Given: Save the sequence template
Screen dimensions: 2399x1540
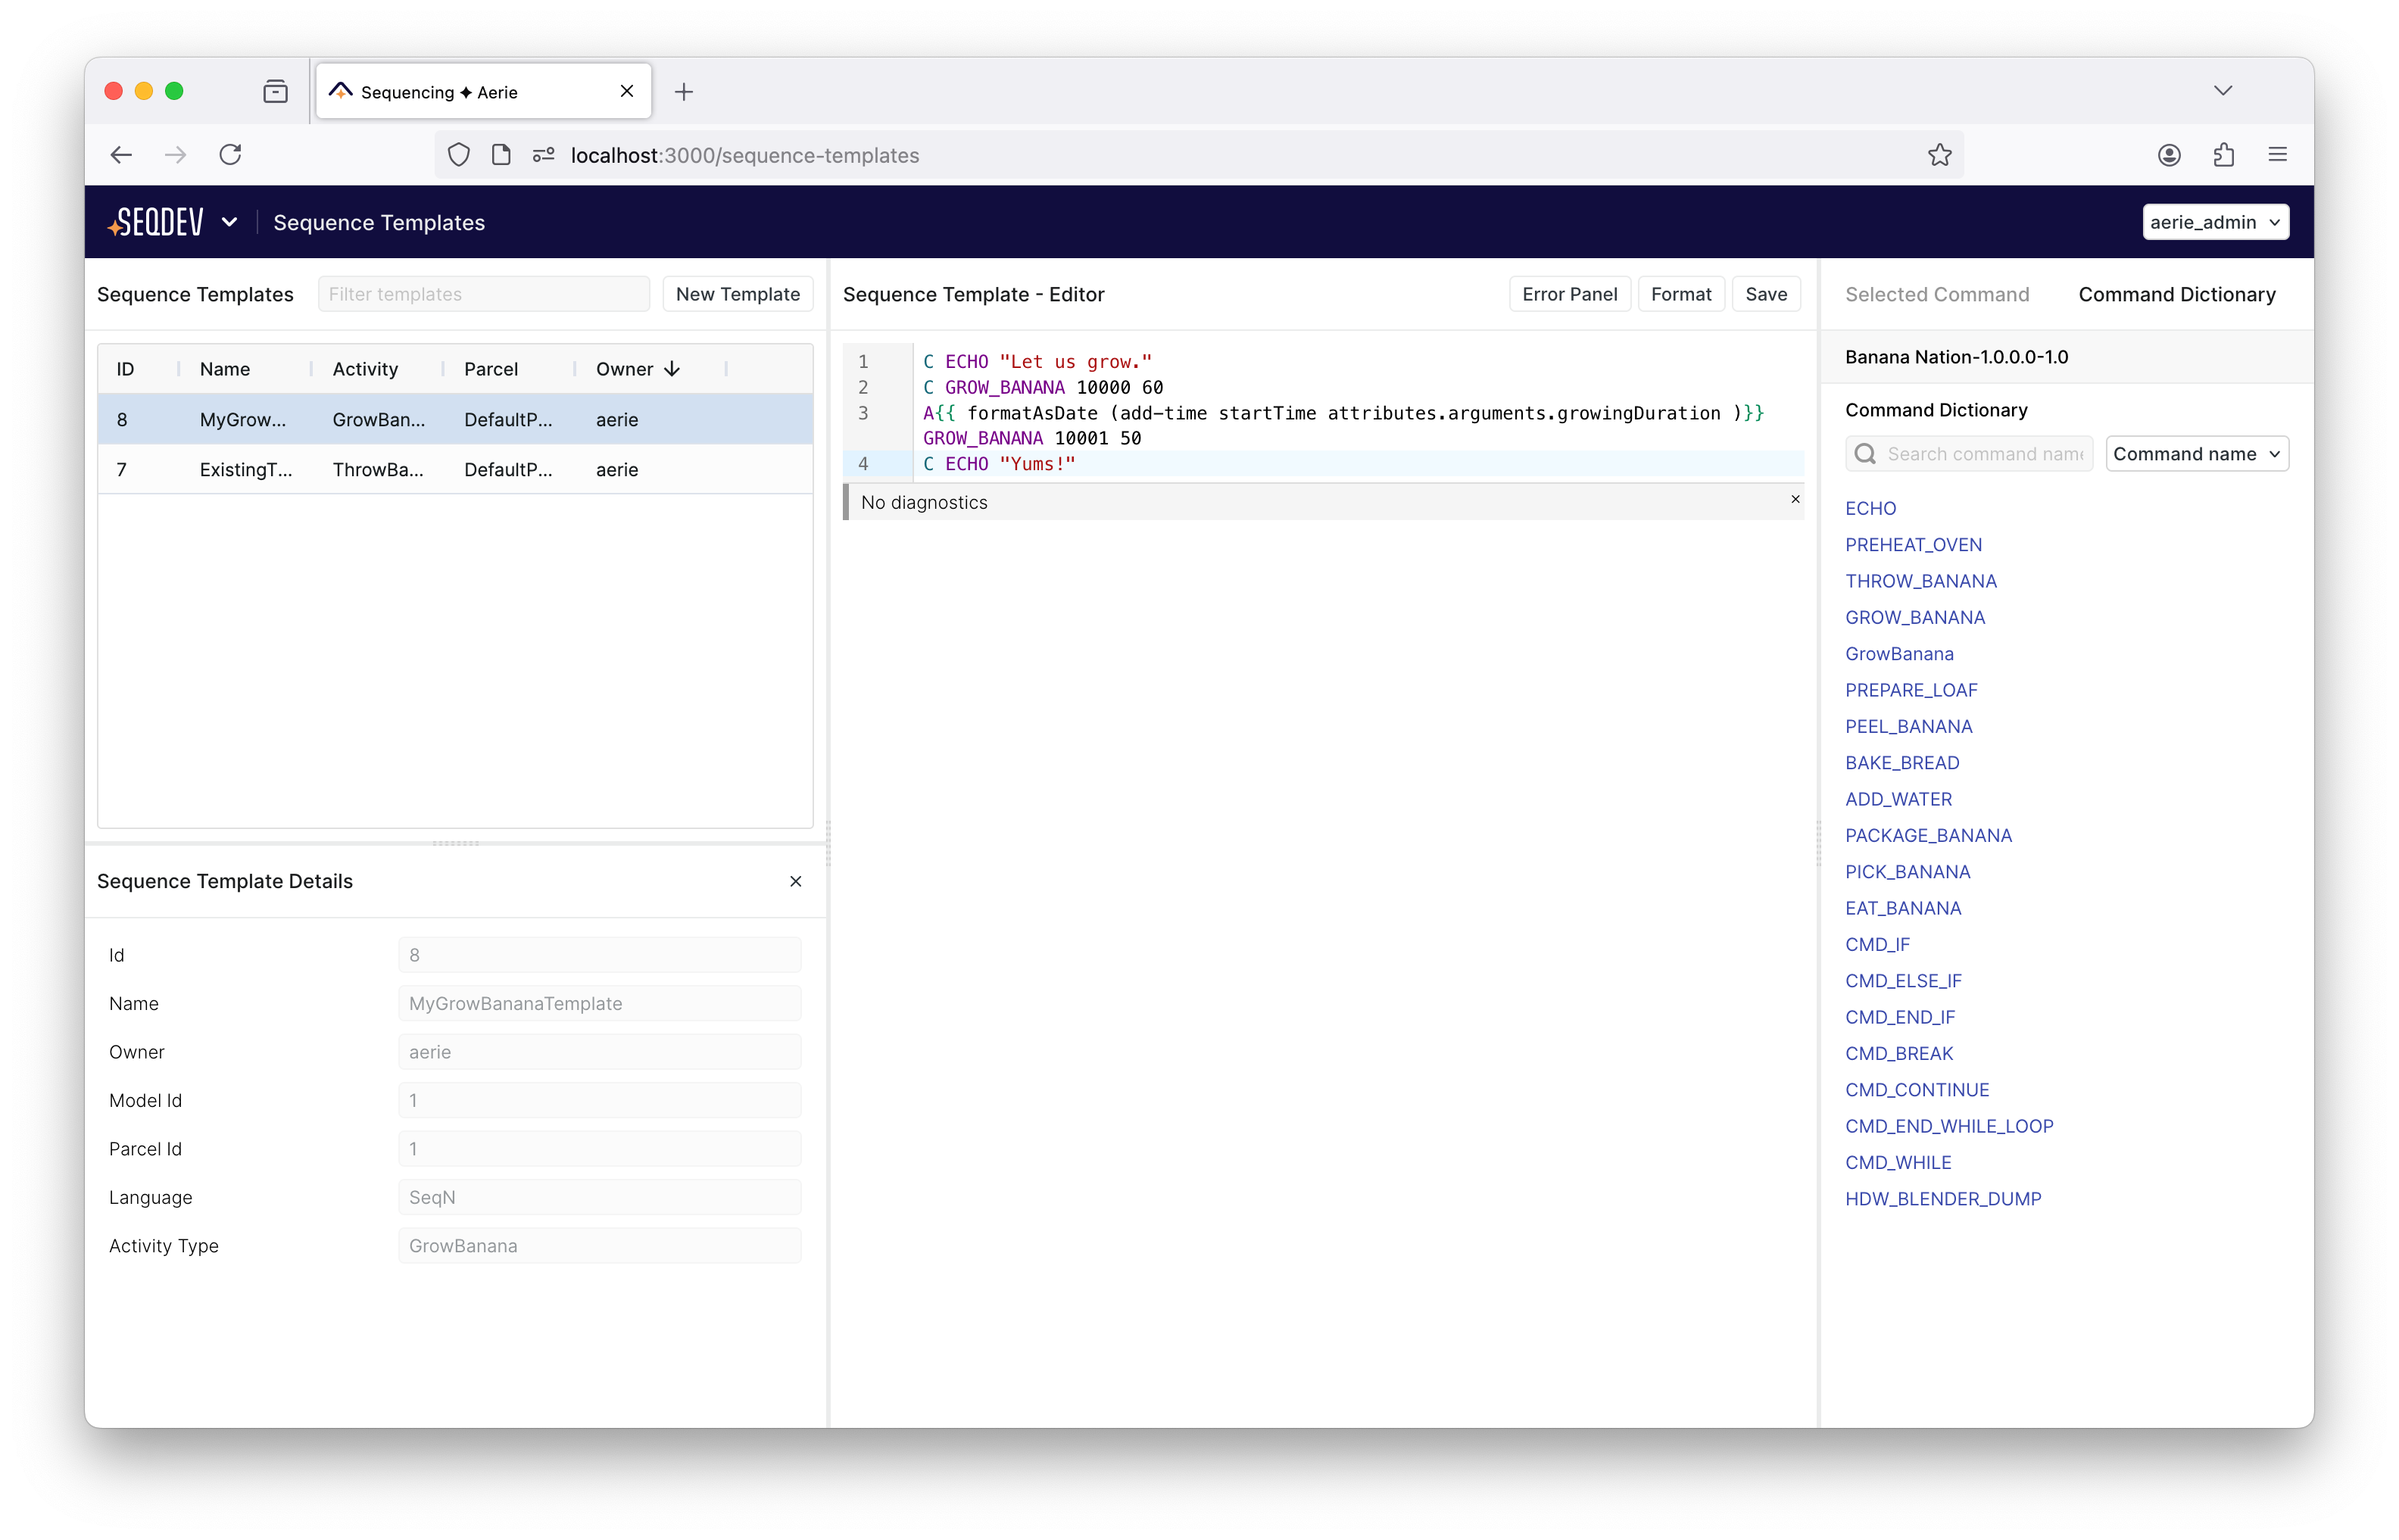Looking at the screenshot, I should click(1766, 293).
